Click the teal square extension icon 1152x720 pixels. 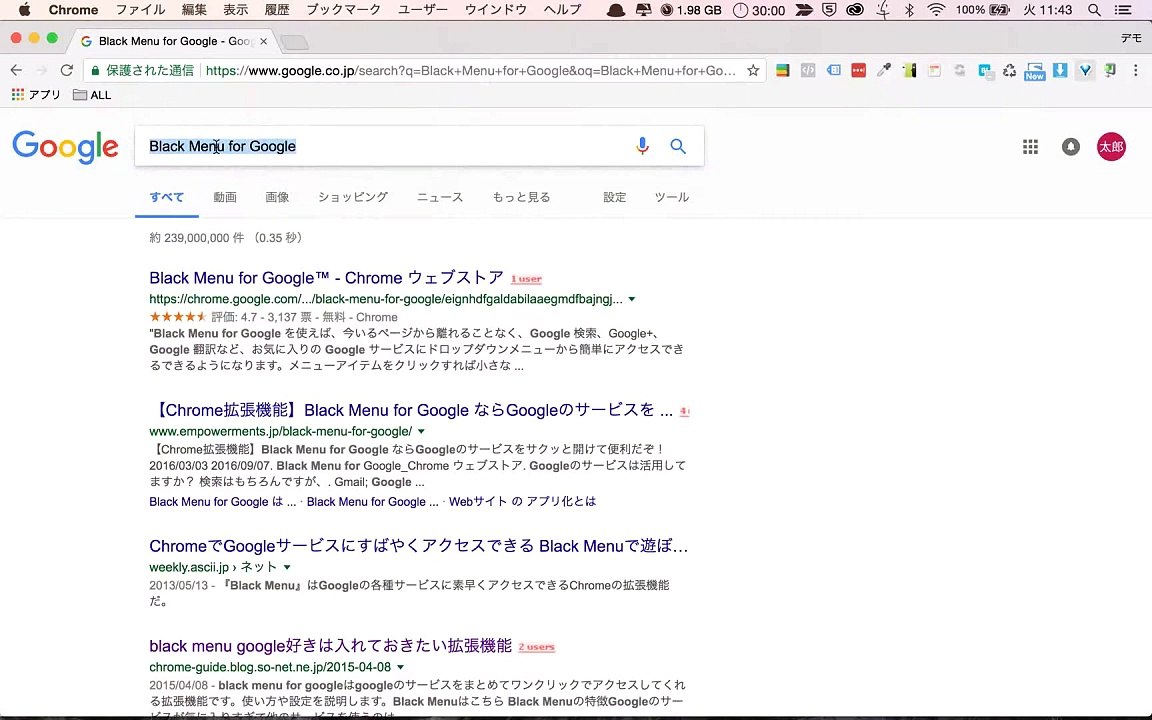pos(985,71)
